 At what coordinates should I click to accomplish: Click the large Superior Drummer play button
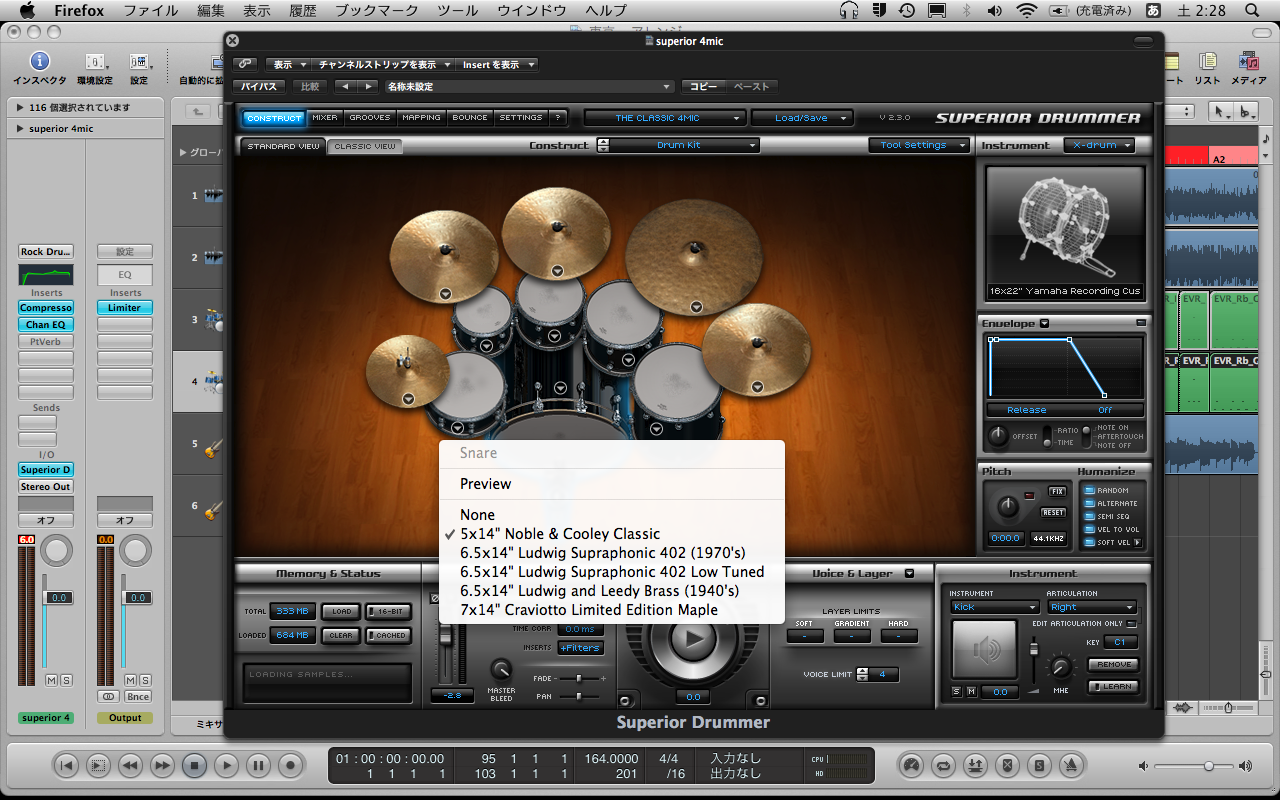(x=694, y=641)
